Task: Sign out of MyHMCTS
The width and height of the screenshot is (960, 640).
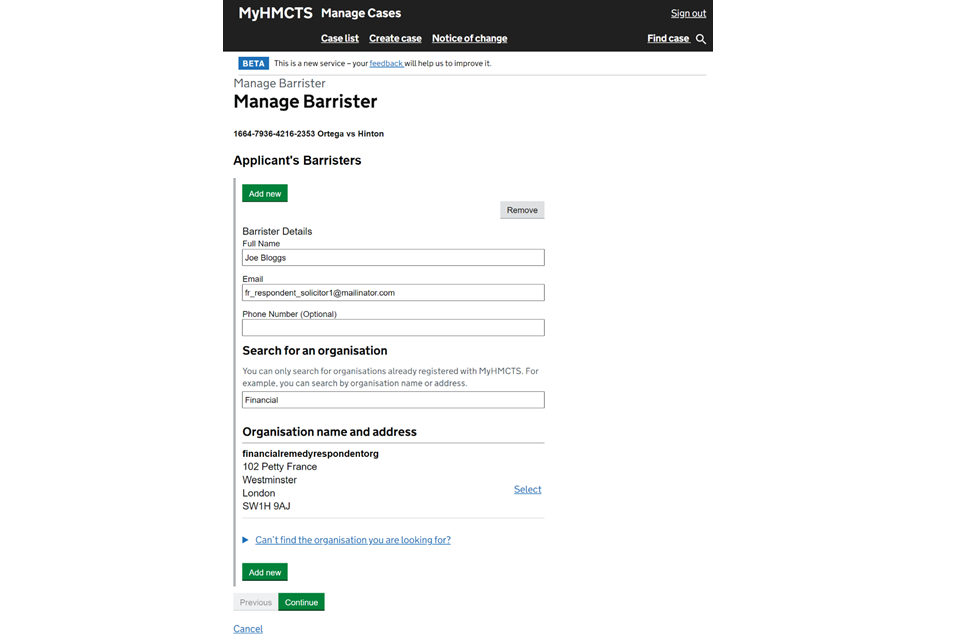Action: point(688,14)
